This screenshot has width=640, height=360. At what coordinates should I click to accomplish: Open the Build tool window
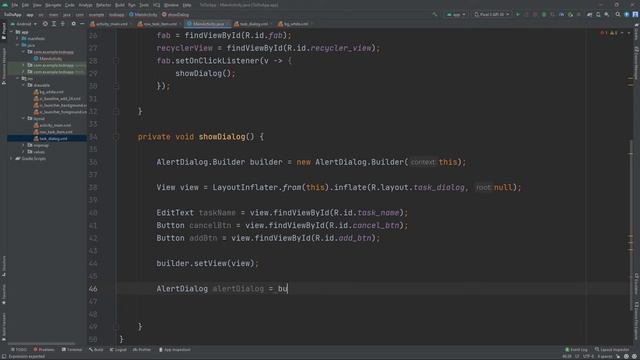pyautogui.click(x=96, y=350)
